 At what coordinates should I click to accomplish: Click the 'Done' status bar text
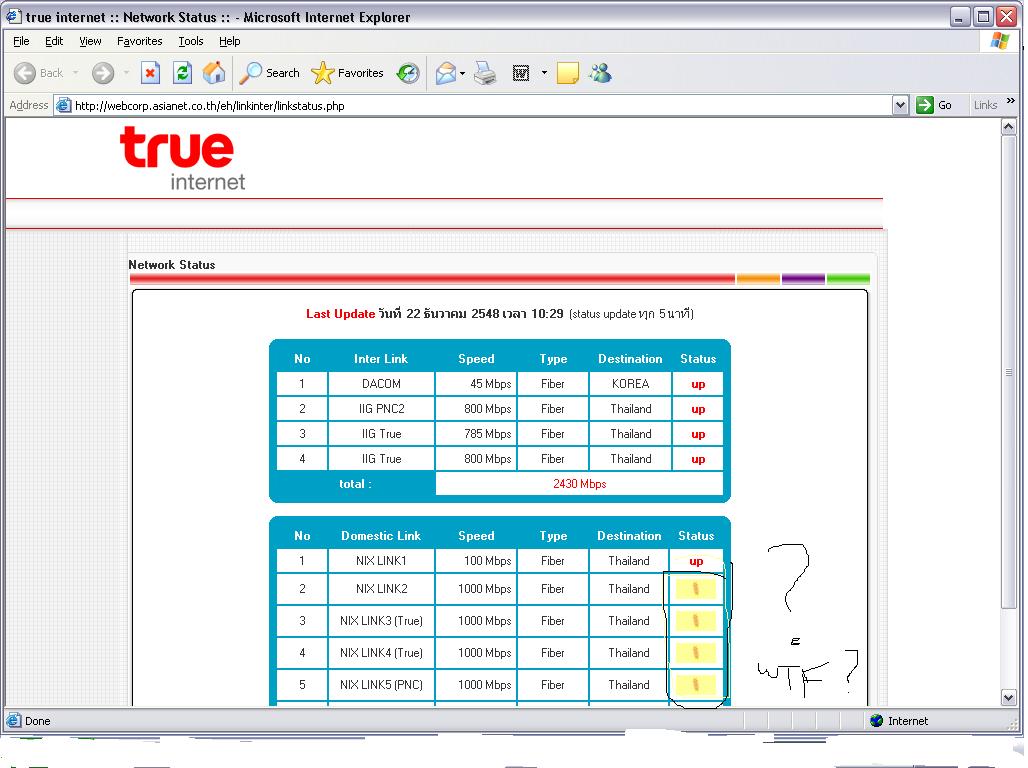37,721
